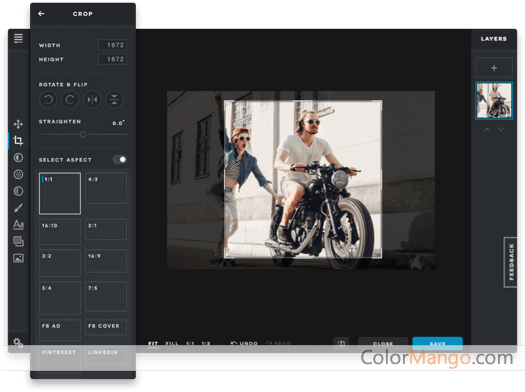Choose the 16:10 aspect ratio
This screenshot has width=525, height=392.
coord(60,232)
